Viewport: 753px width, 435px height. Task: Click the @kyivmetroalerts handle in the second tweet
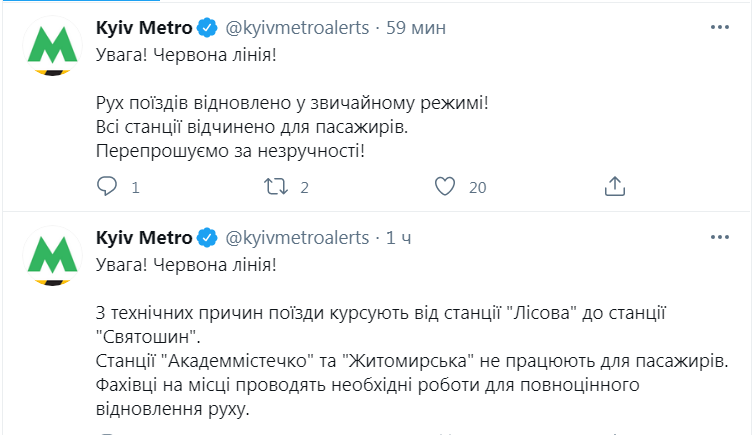(x=297, y=238)
